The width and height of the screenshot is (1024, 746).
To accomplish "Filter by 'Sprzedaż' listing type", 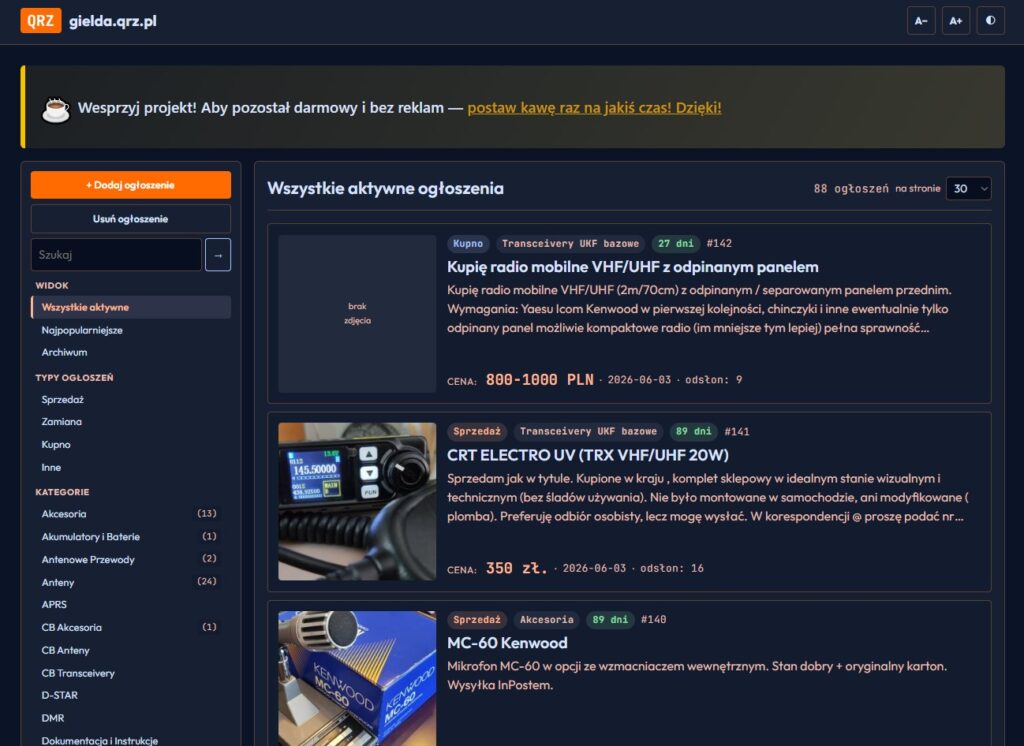I will 131,399.
